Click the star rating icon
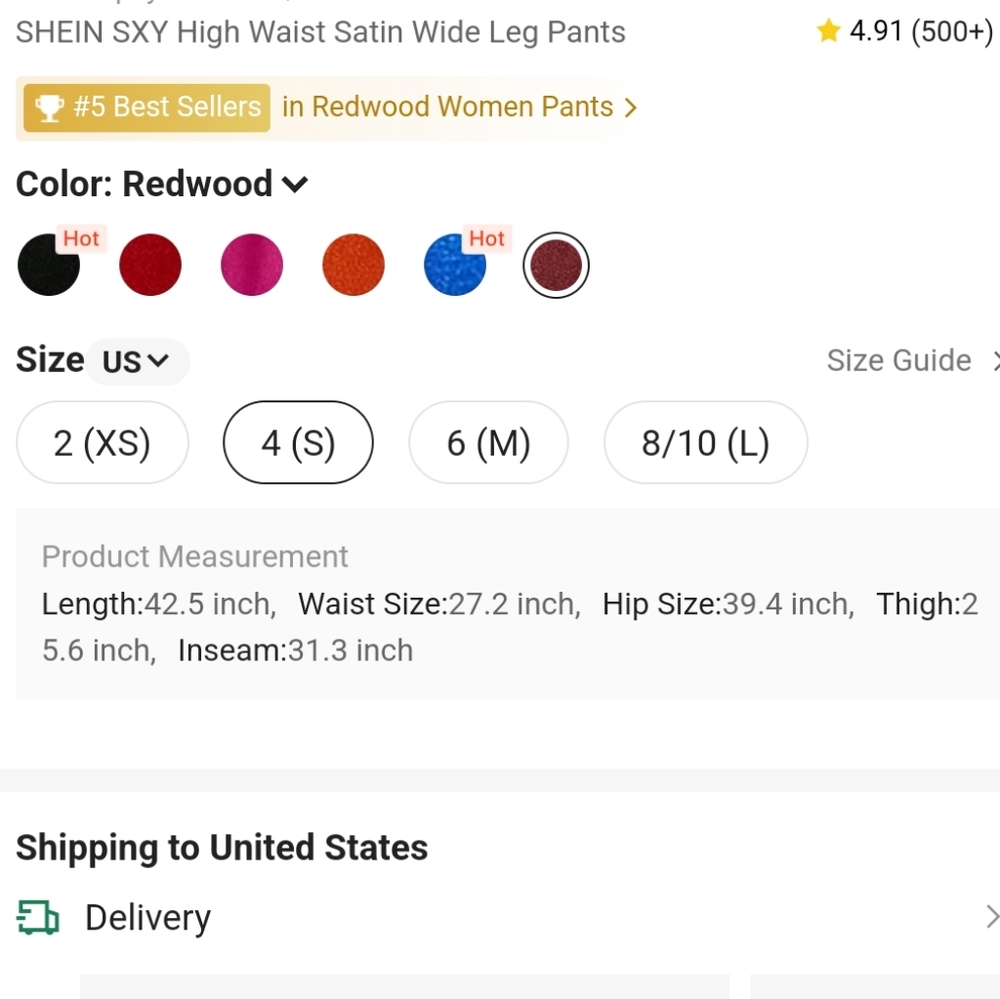Image resolution: width=1000 pixels, height=999 pixels. (x=828, y=31)
